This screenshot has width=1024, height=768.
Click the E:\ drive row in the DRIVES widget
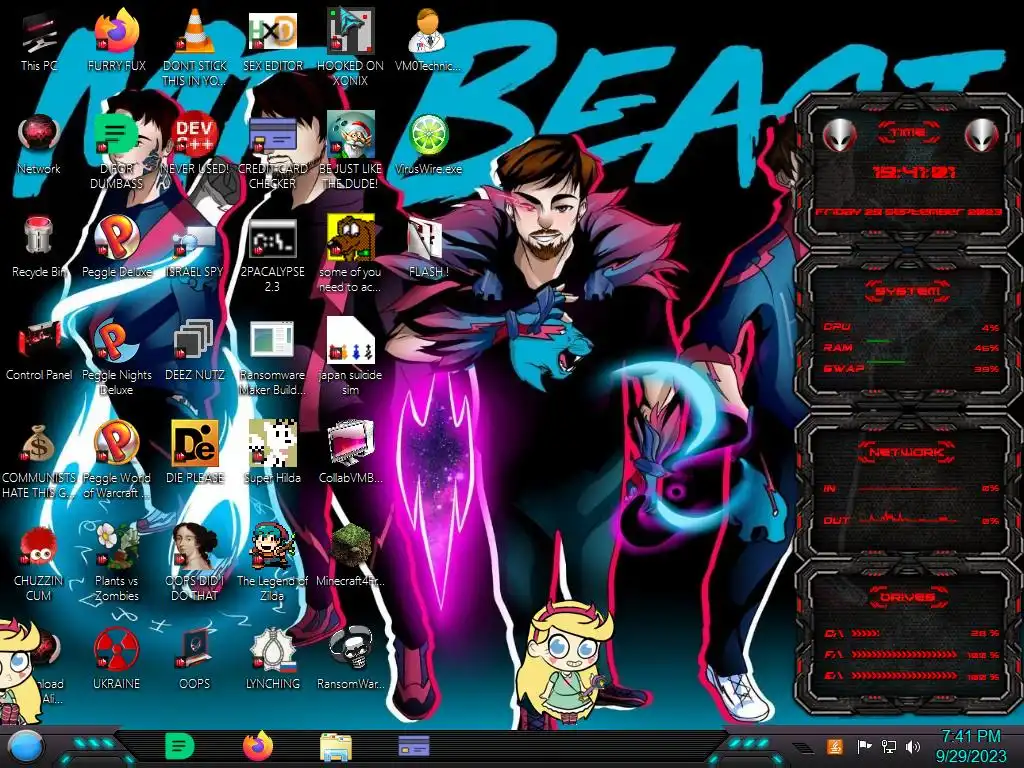coord(912,676)
